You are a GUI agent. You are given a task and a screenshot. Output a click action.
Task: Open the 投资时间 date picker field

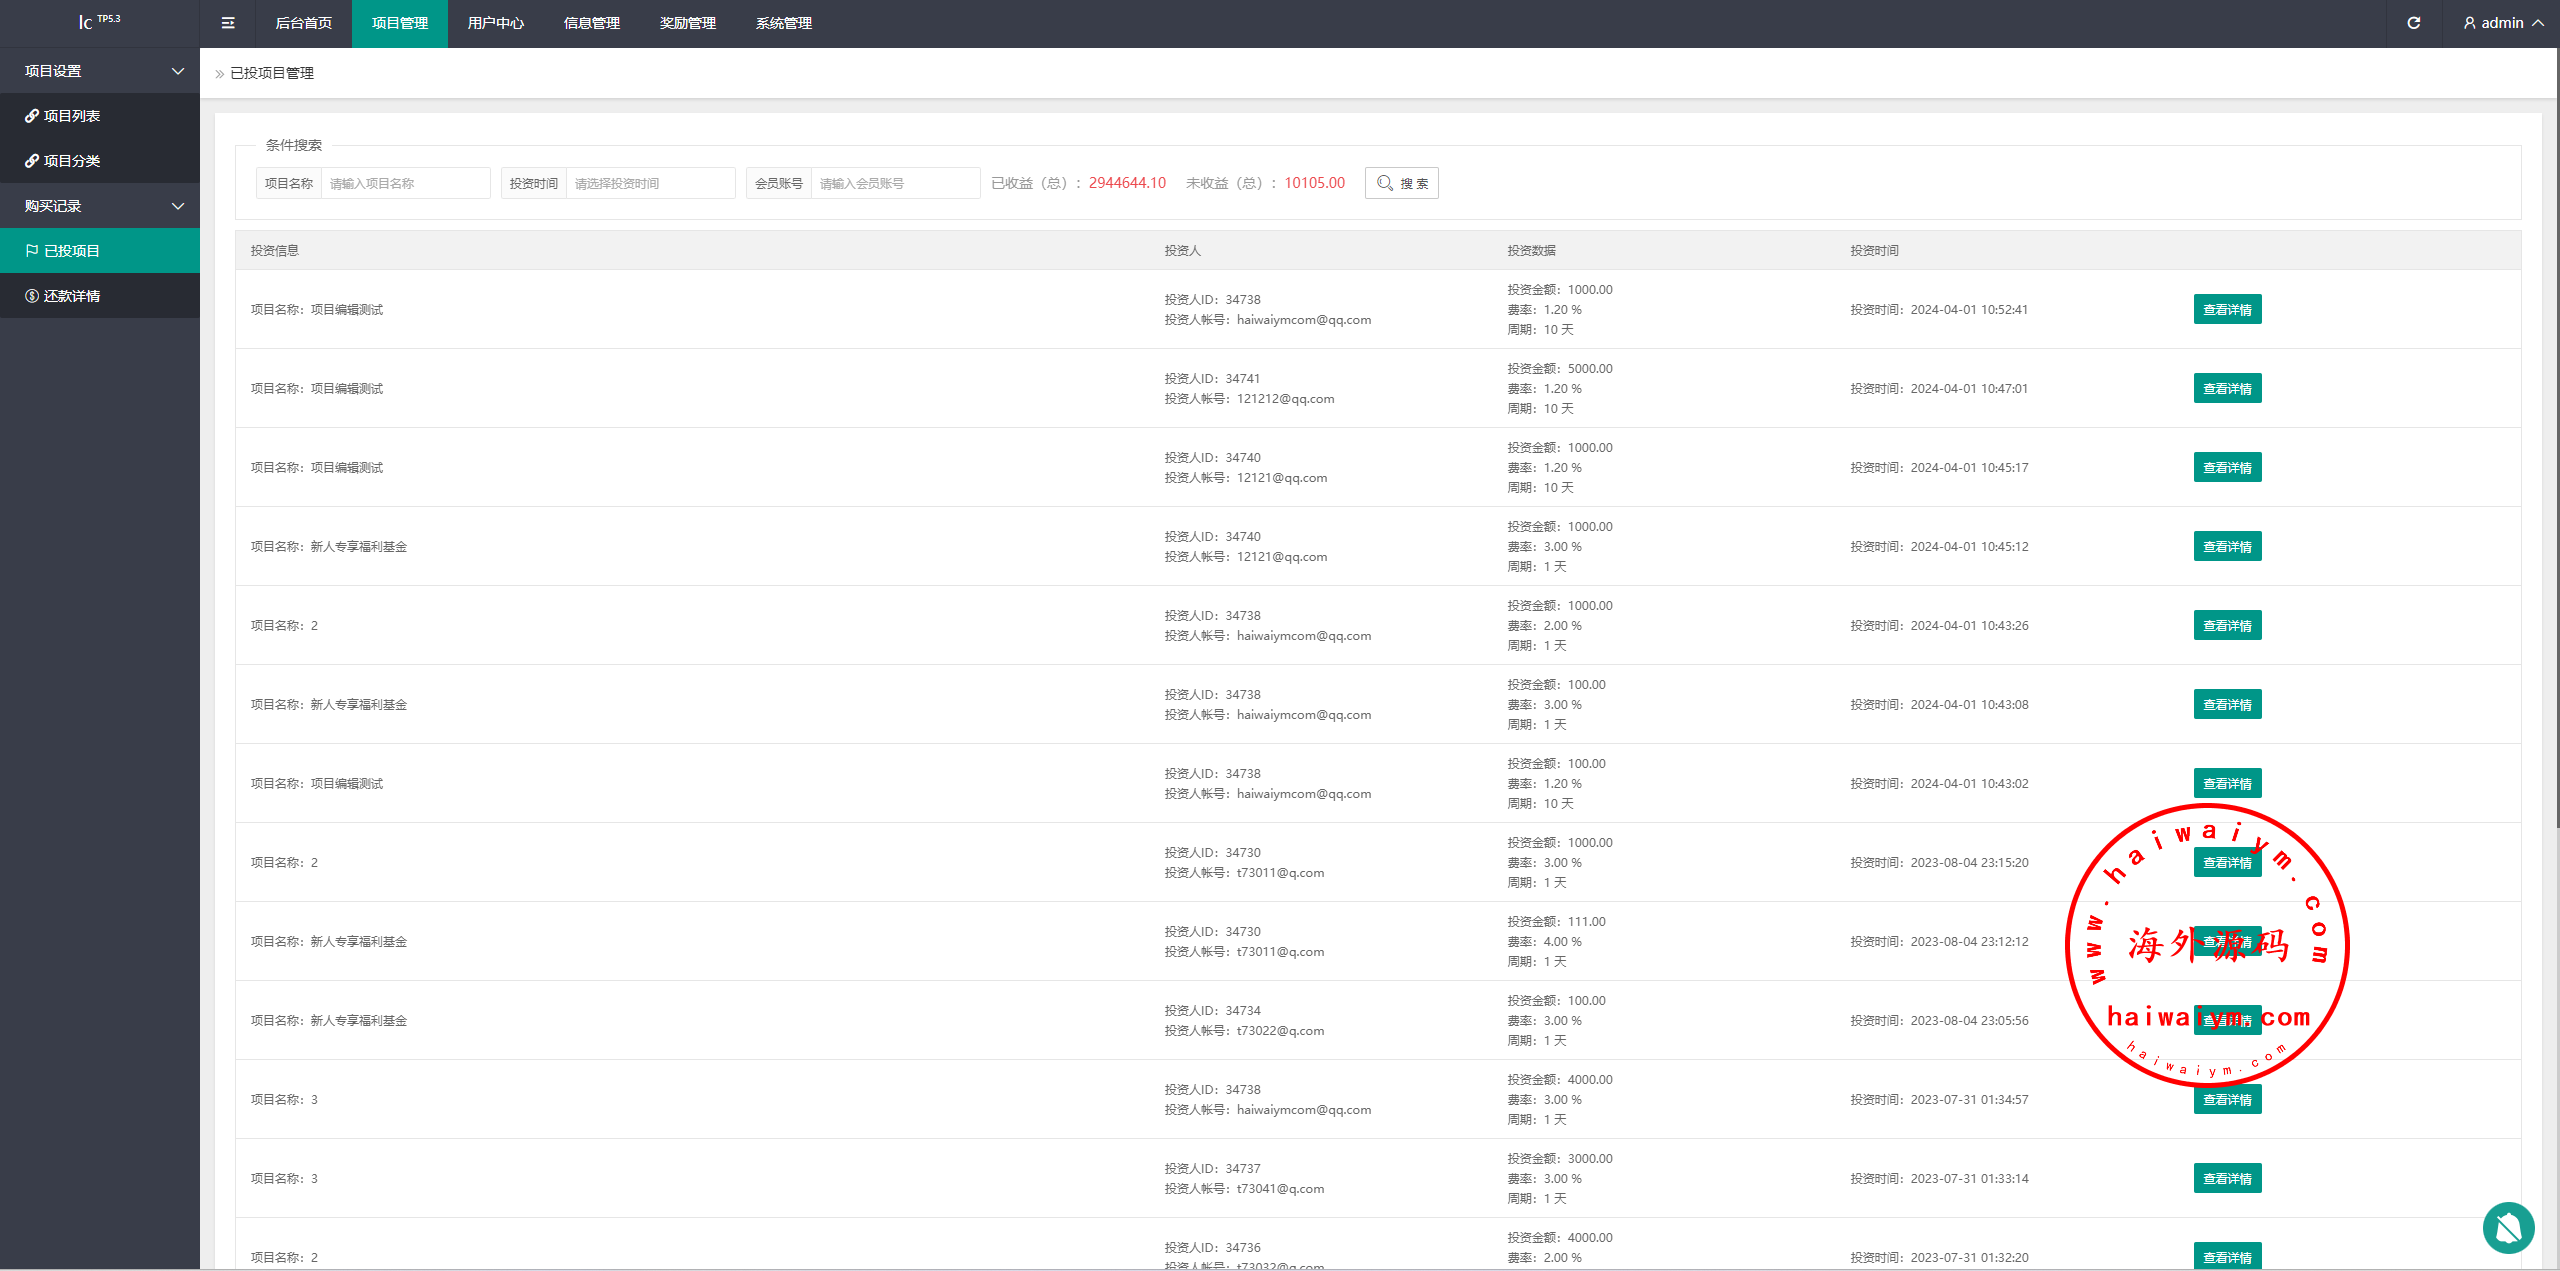pos(650,183)
